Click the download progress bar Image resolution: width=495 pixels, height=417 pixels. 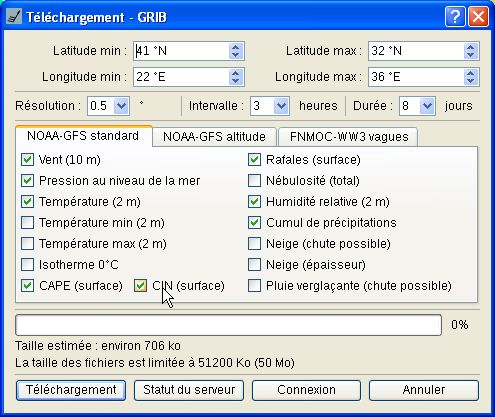(x=228, y=325)
